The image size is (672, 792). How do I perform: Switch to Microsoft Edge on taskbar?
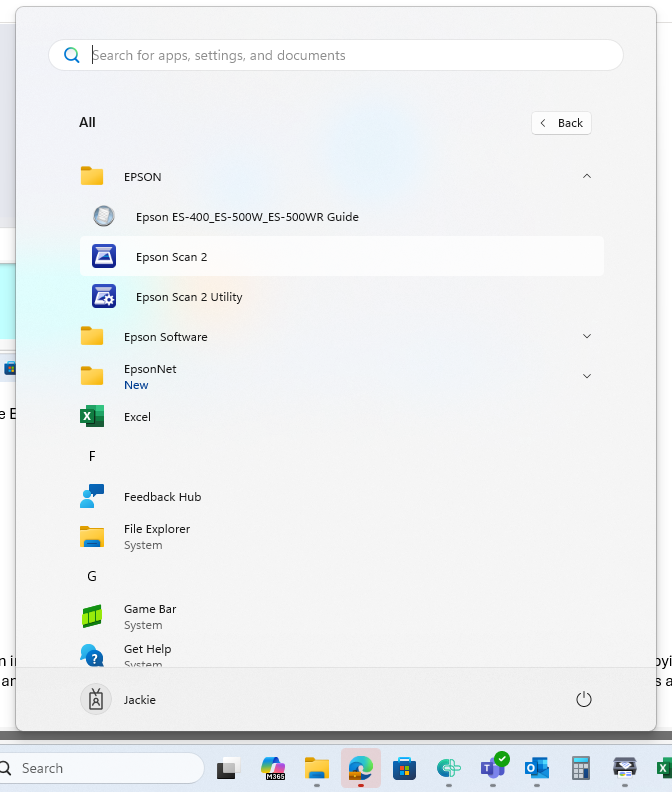(x=361, y=768)
